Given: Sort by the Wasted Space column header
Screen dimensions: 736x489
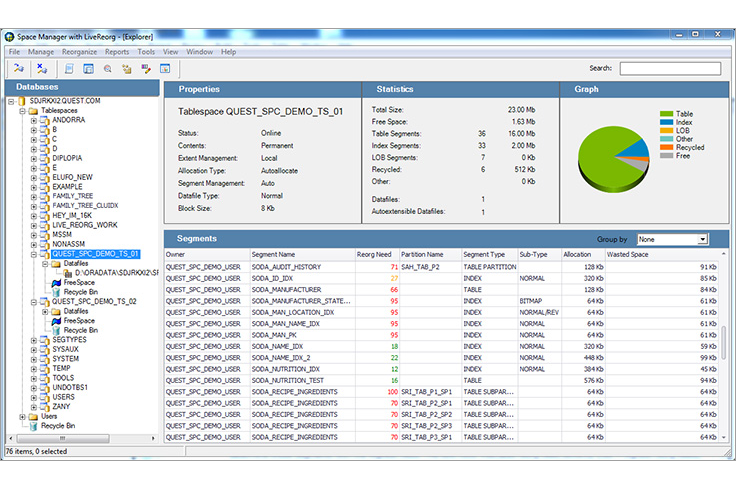Looking at the screenshot, I should pyautogui.click(x=662, y=255).
